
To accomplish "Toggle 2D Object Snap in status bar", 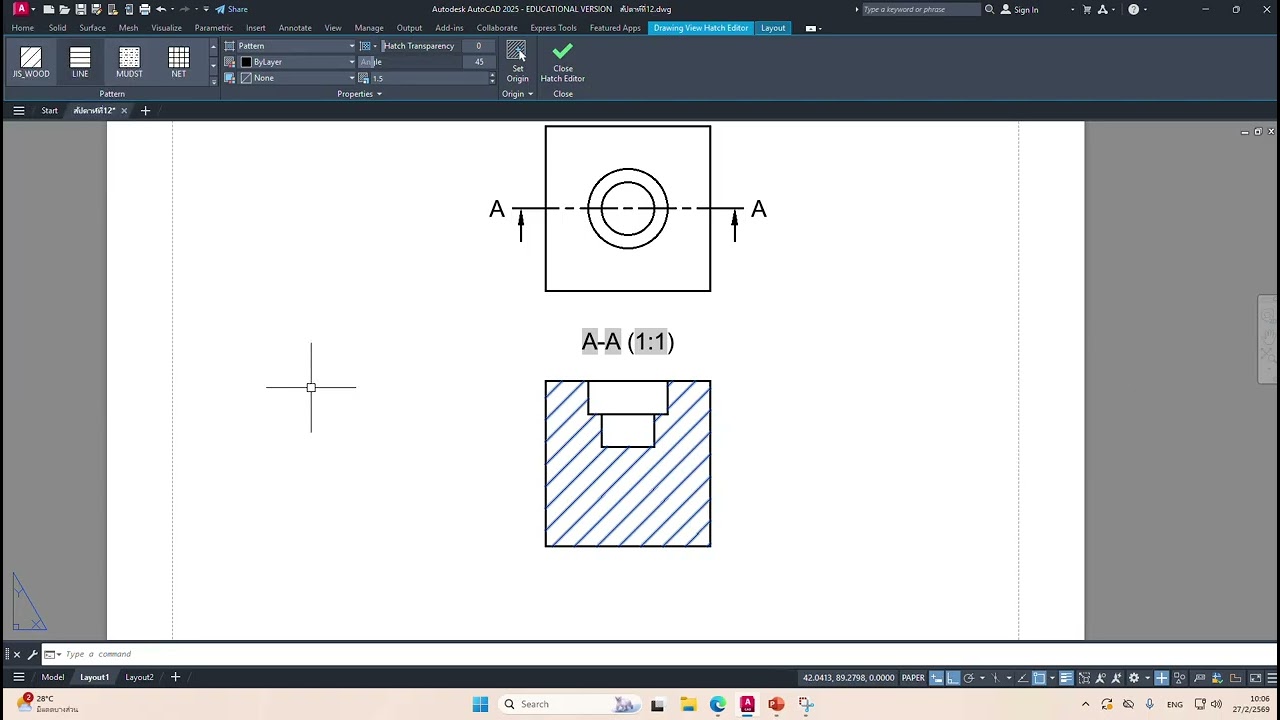I will click(1039, 678).
